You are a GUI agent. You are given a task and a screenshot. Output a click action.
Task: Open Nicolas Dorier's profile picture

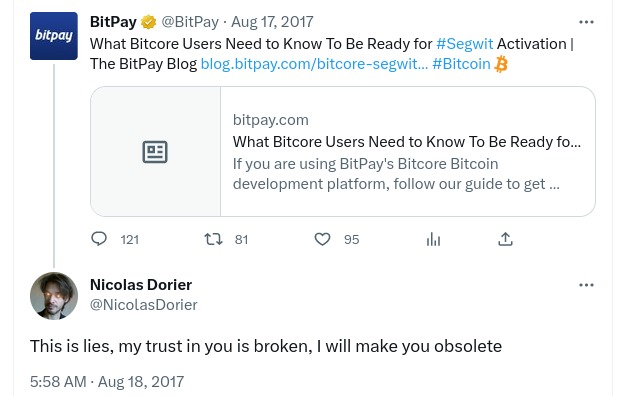[54, 296]
